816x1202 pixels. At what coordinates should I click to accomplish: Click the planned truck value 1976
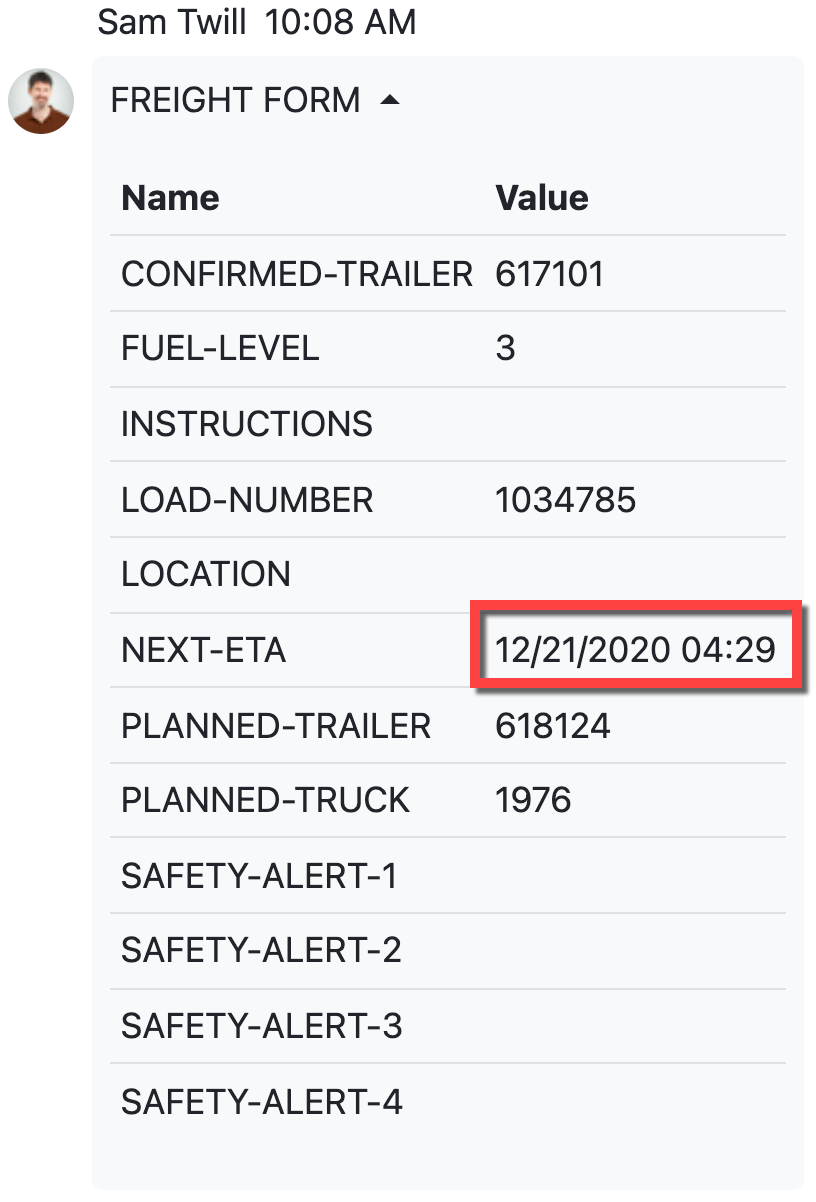[x=533, y=800]
